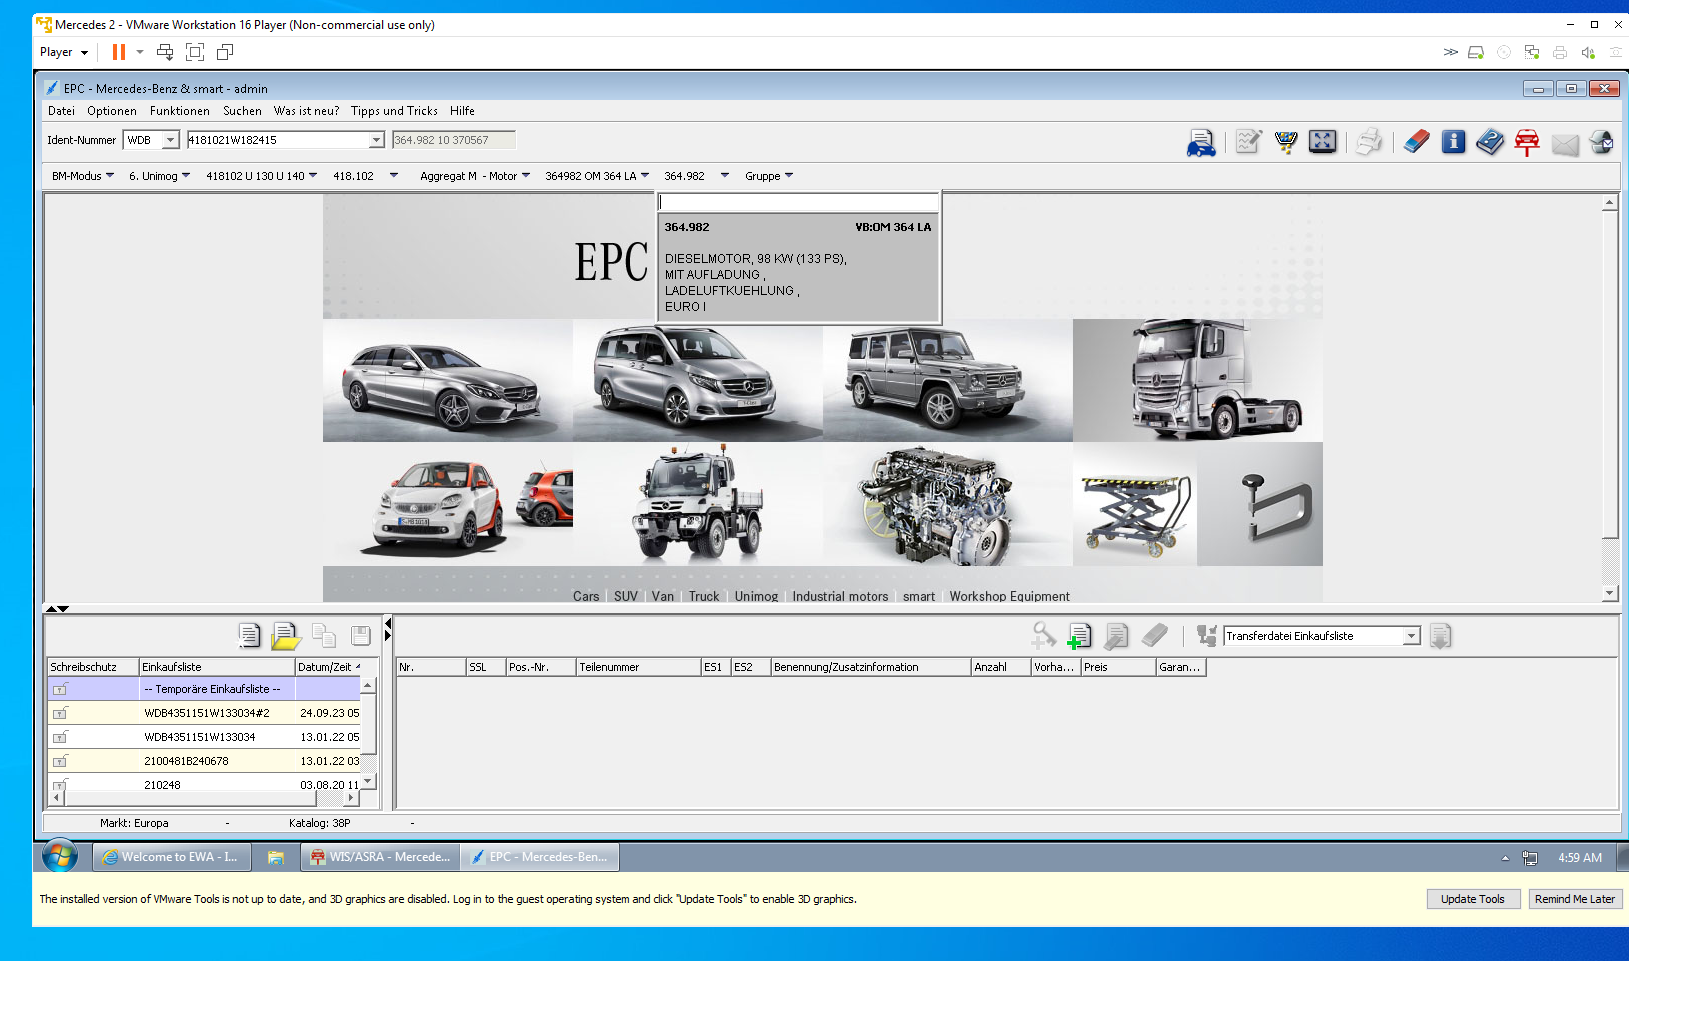
Task: Switch to WIS/ASRA taskbar window
Action: click(380, 857)
